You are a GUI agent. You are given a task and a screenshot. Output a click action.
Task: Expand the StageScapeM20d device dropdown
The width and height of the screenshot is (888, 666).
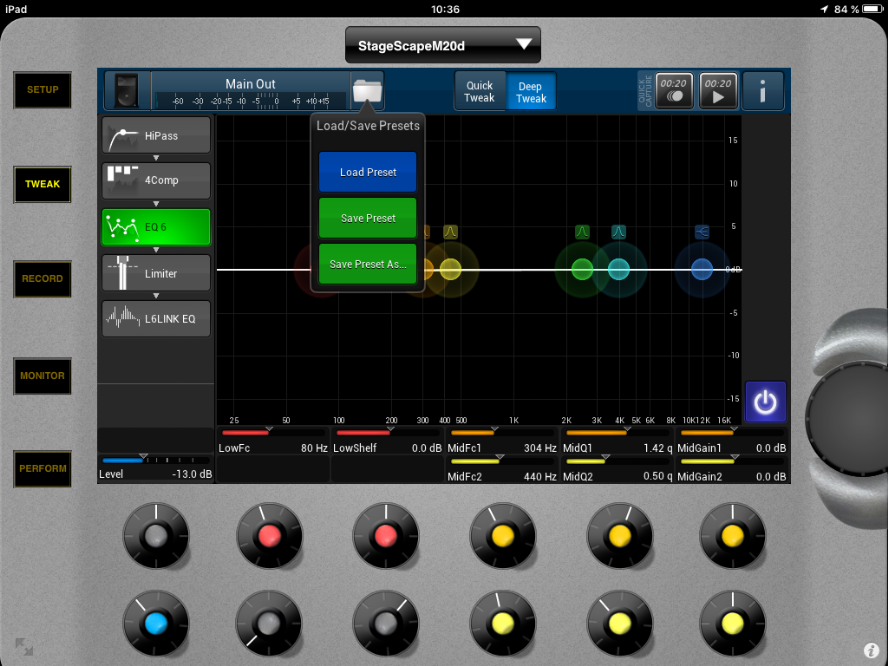click(443, 45)
